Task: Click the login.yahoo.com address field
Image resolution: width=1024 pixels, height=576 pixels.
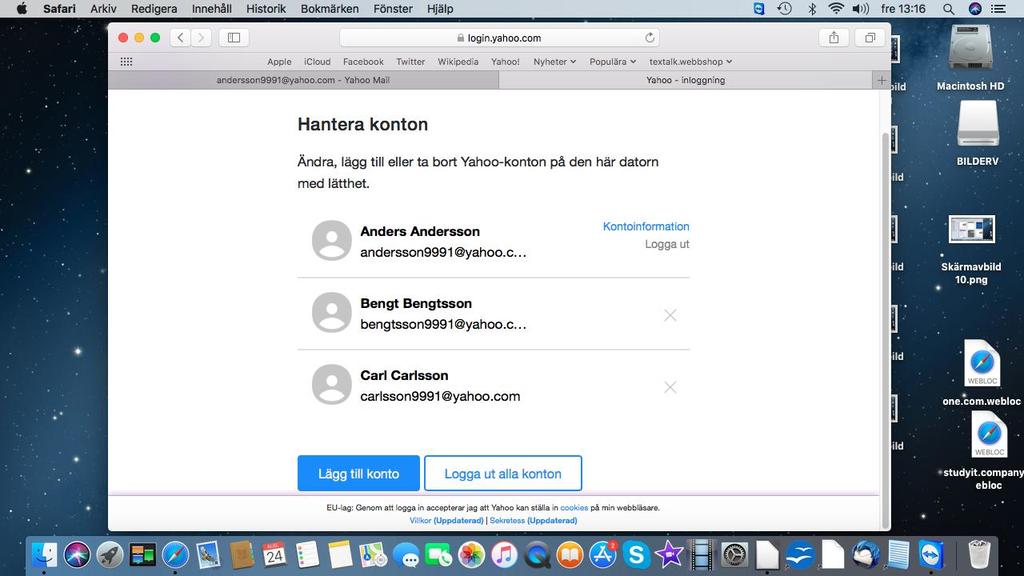Action: click(499, 38)
